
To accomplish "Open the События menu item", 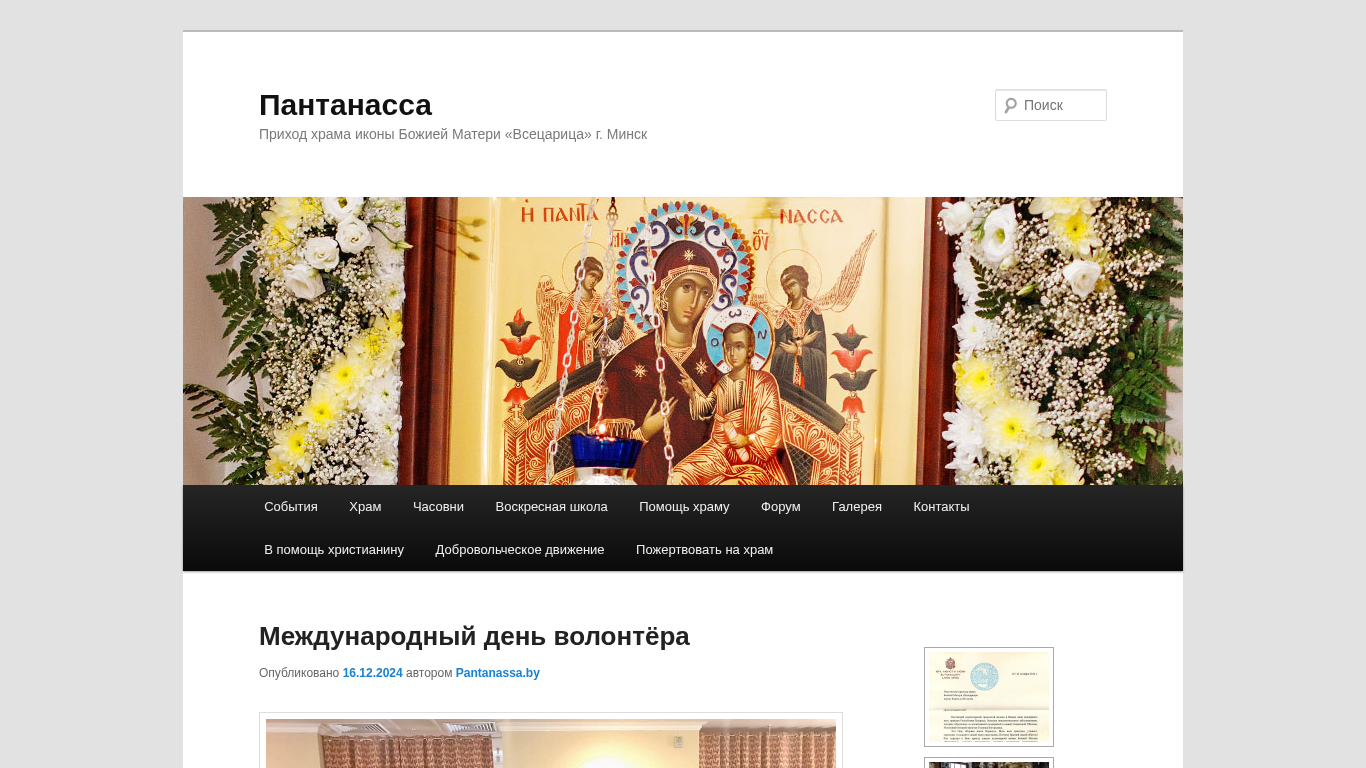I will pyautogui.click(x=291, y=506).
